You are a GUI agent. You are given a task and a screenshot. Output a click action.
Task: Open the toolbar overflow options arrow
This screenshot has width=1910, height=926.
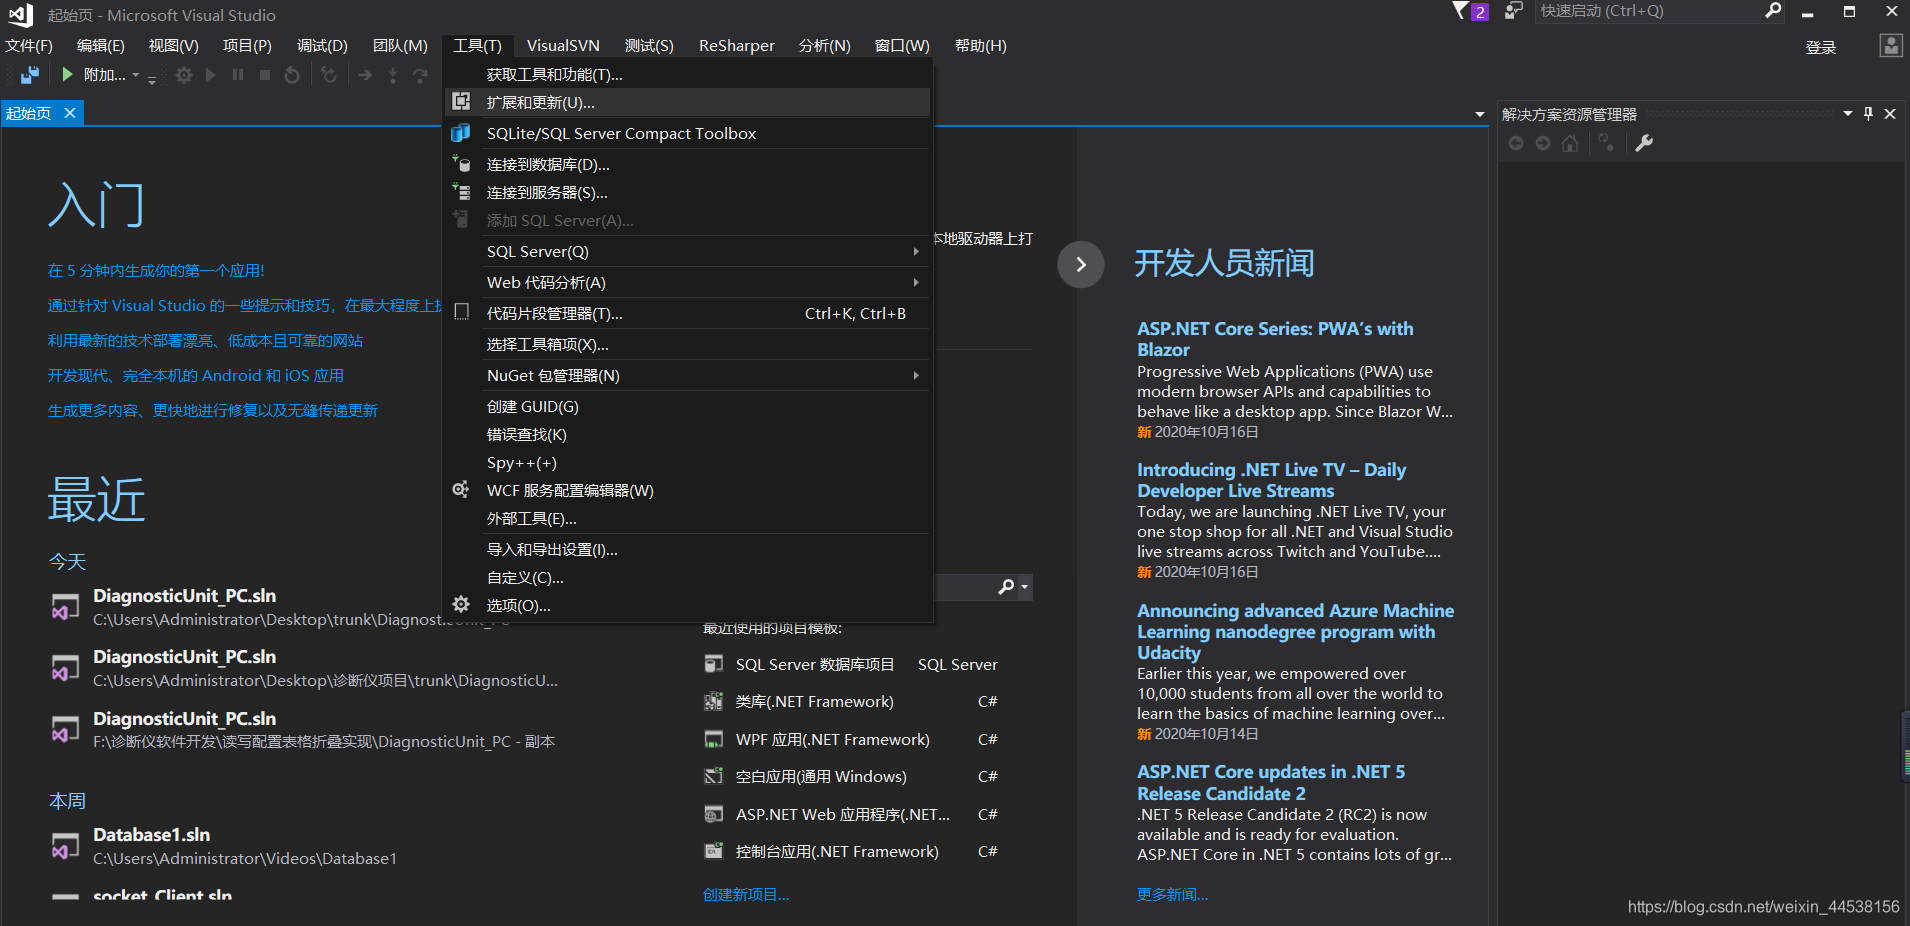coord(152,78)
